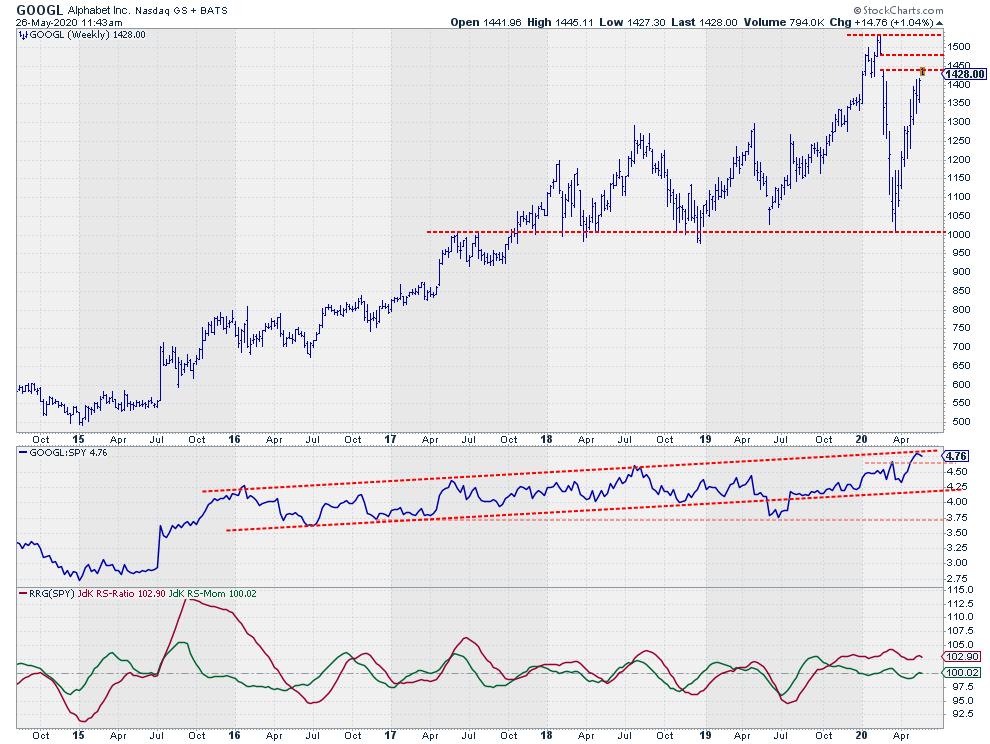The width and height of the screenshot is (990, 744).
Task: Click the 1500 level on the price scale
Action: click(958, 47)
